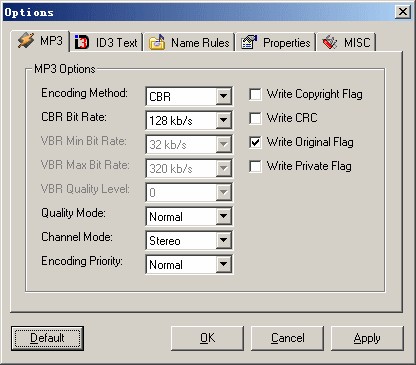
Task: Uncheck Write Original Flag checkbox
Action: click(x=255, y=142)
